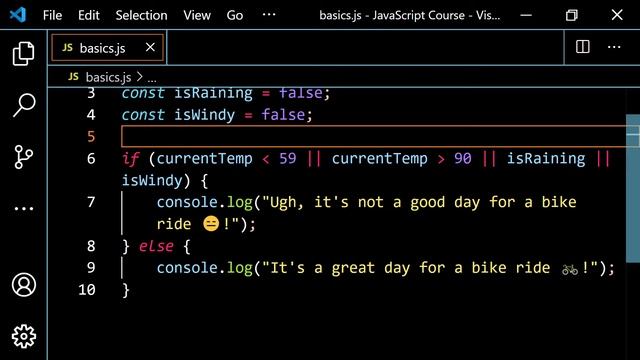Click the bicycle emoji in the string
Image resolution: width=640 pixels, height=360 pixels.
[570, 269]
